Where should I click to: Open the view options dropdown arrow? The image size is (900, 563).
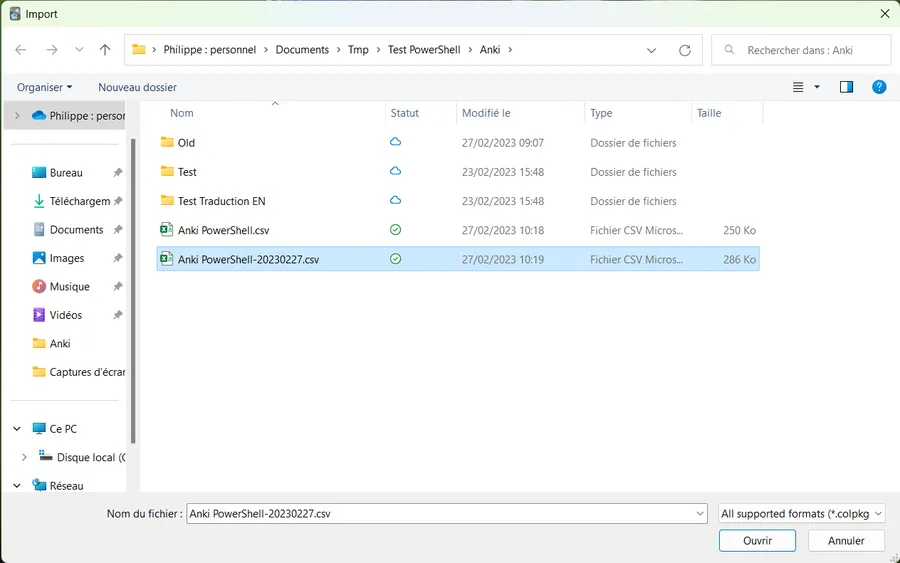[817, 87]
